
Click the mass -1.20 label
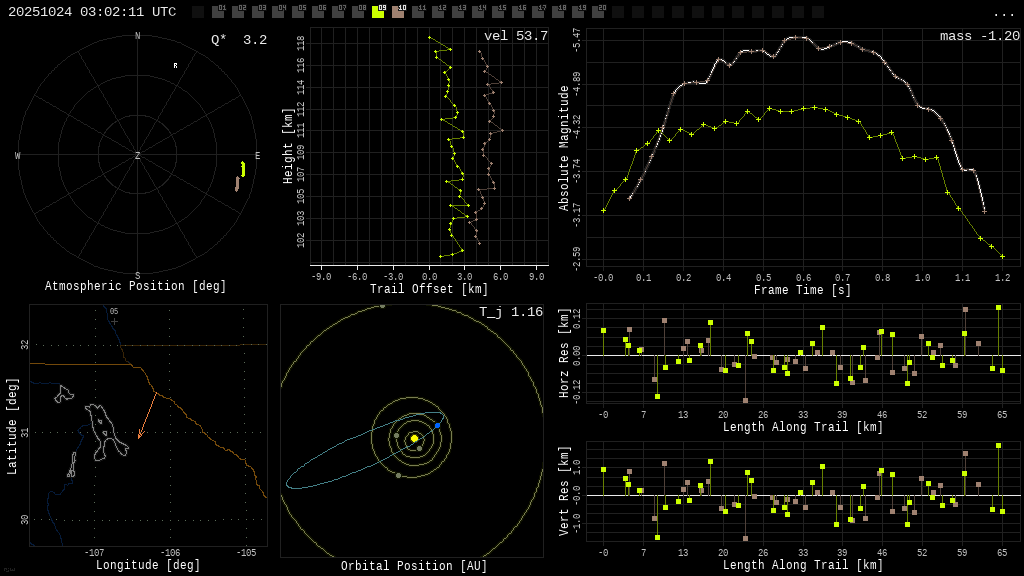[979, 36]
